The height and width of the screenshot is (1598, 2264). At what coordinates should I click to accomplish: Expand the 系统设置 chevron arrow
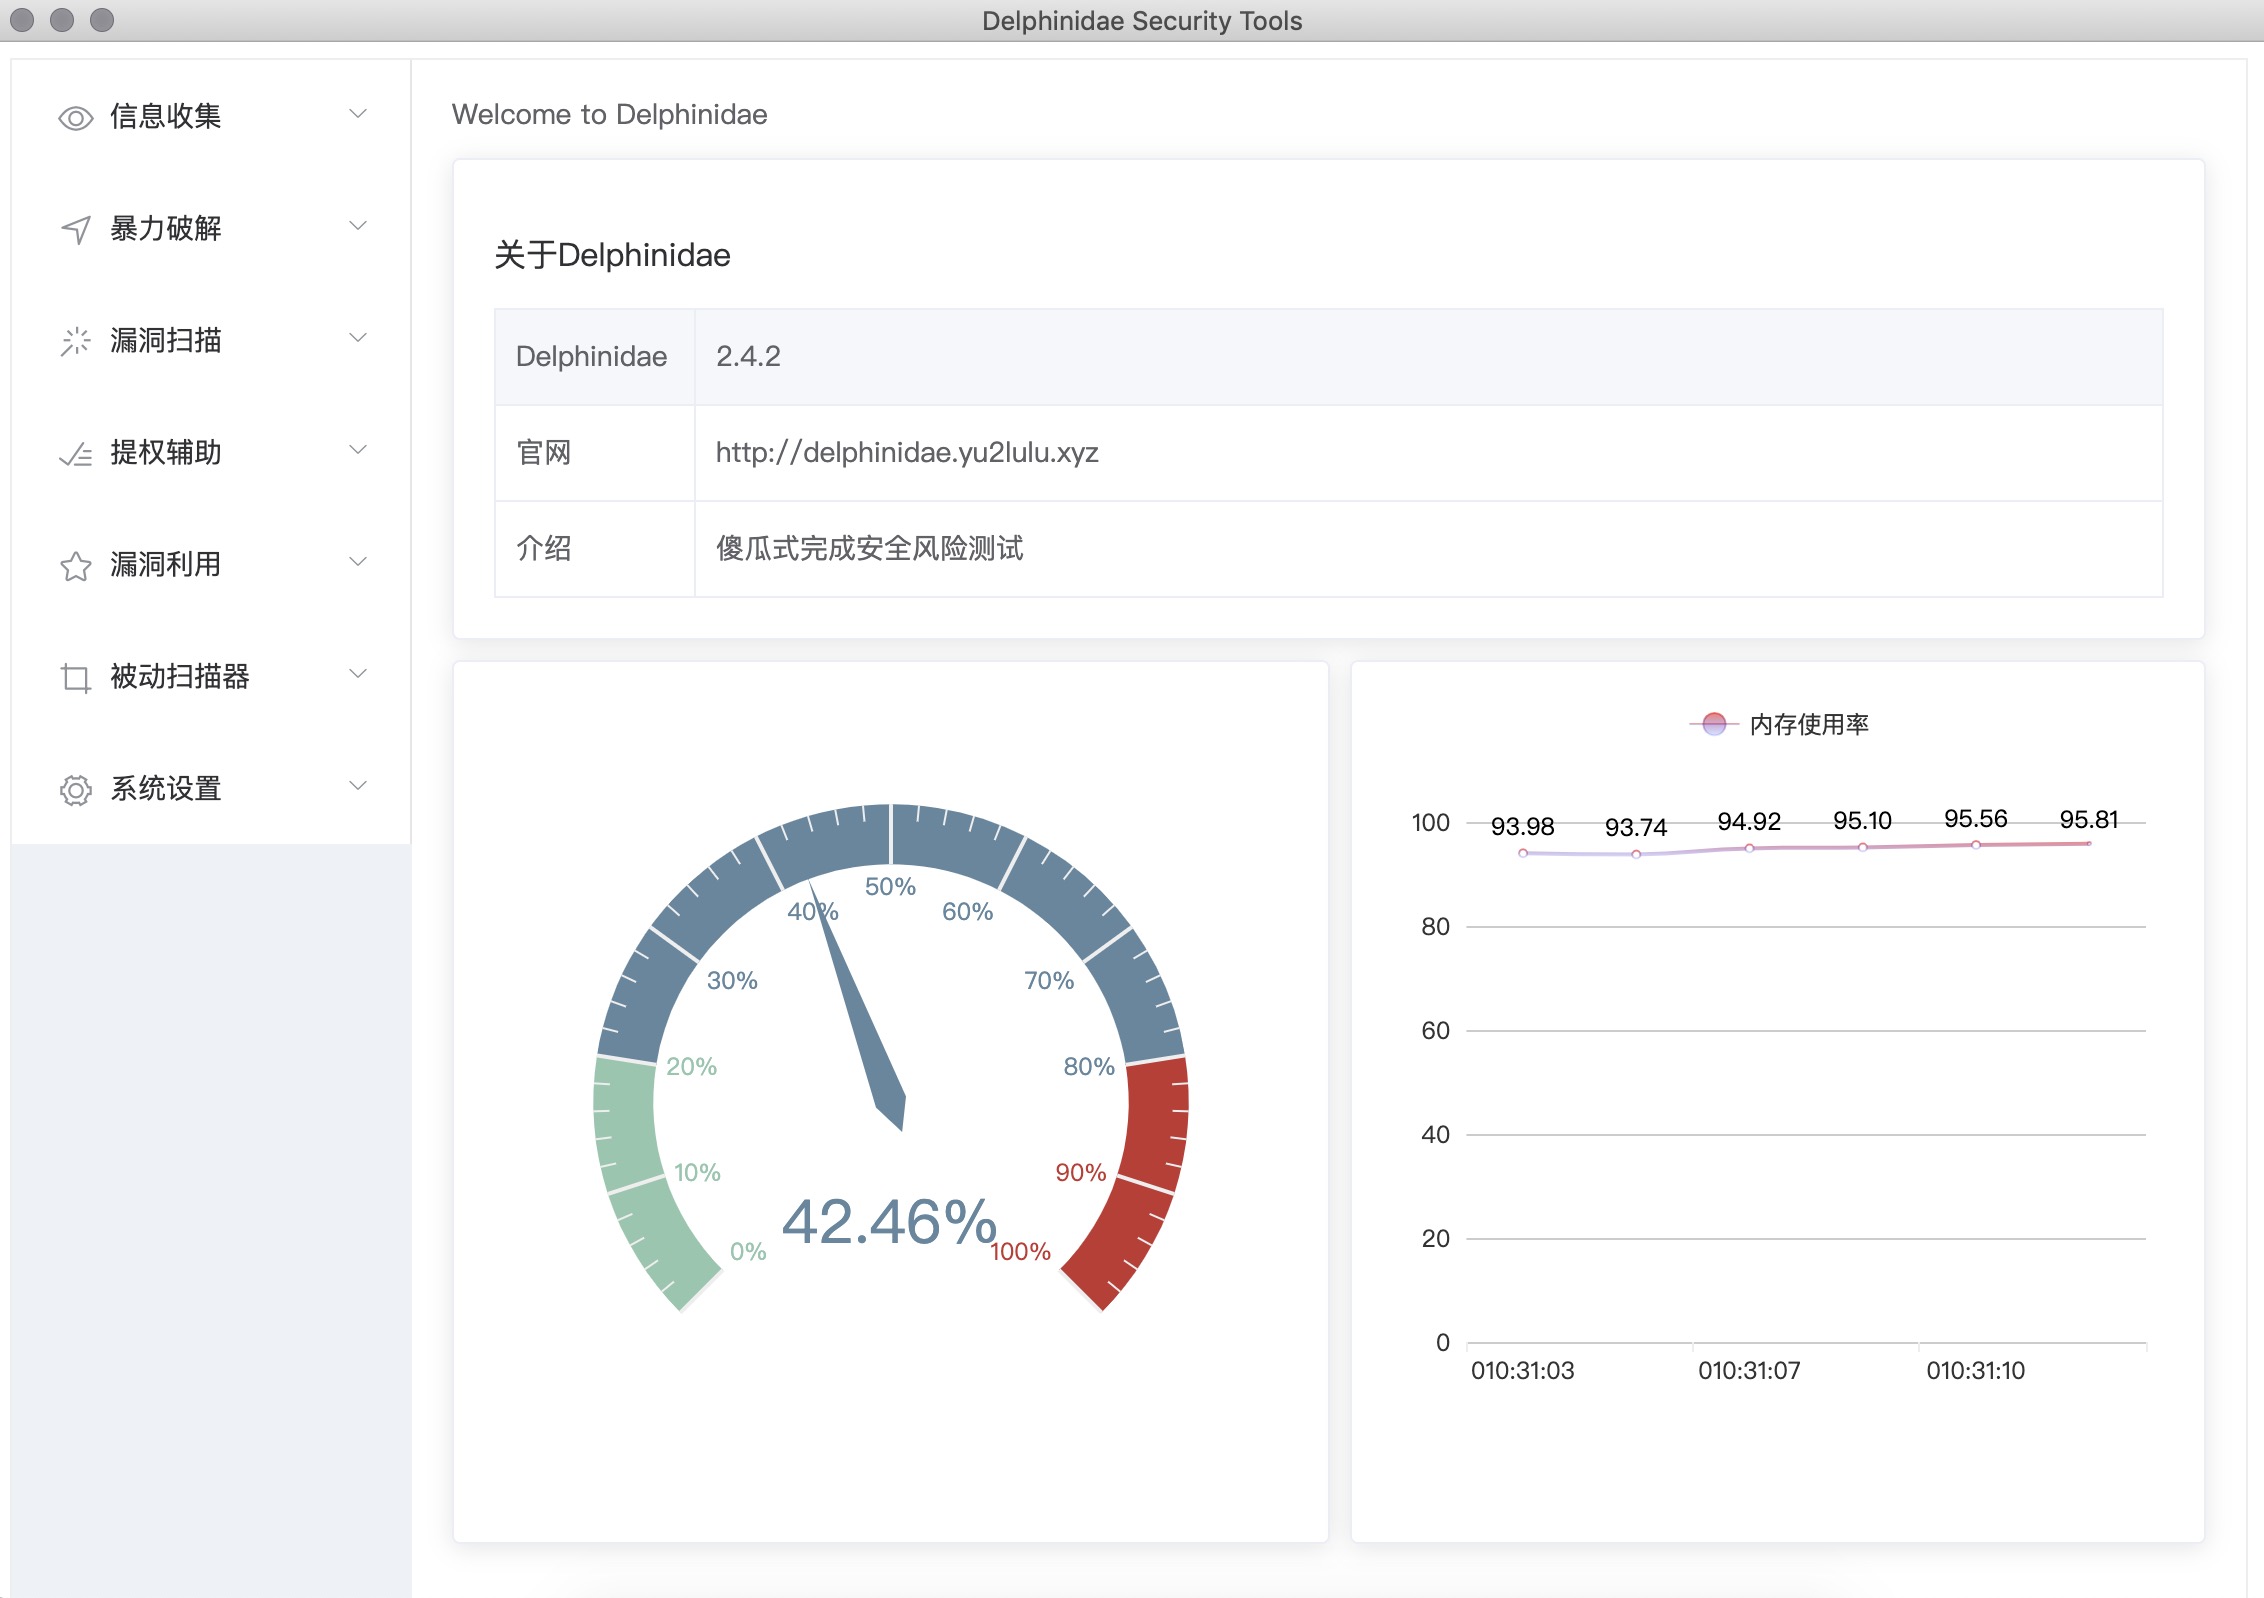(x=358, y=786)
